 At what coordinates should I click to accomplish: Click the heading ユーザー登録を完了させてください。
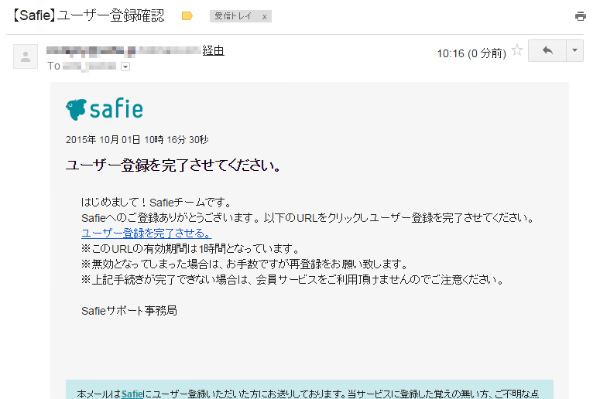[x=173, y=166]
